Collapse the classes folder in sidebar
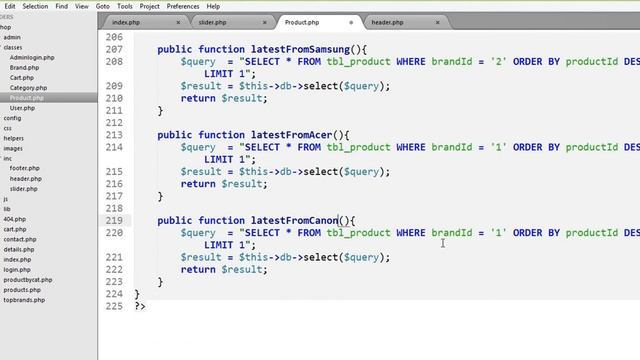Image resolution: width=640 pixels, height=360 pixels. [13, 47]
